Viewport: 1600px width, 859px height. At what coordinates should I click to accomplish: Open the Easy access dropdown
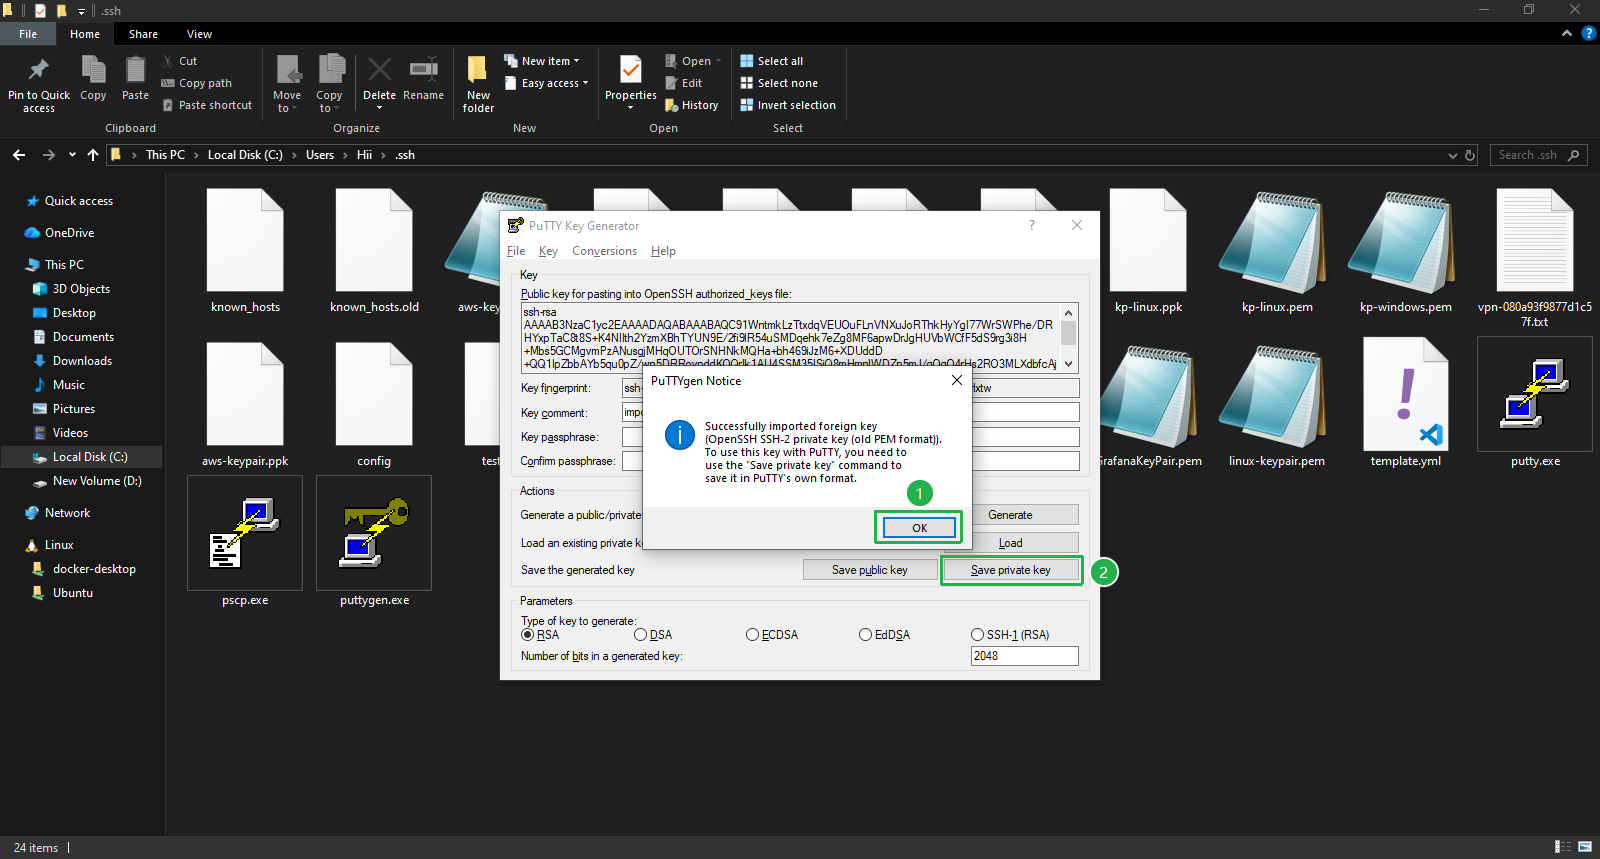click(545, 83)
